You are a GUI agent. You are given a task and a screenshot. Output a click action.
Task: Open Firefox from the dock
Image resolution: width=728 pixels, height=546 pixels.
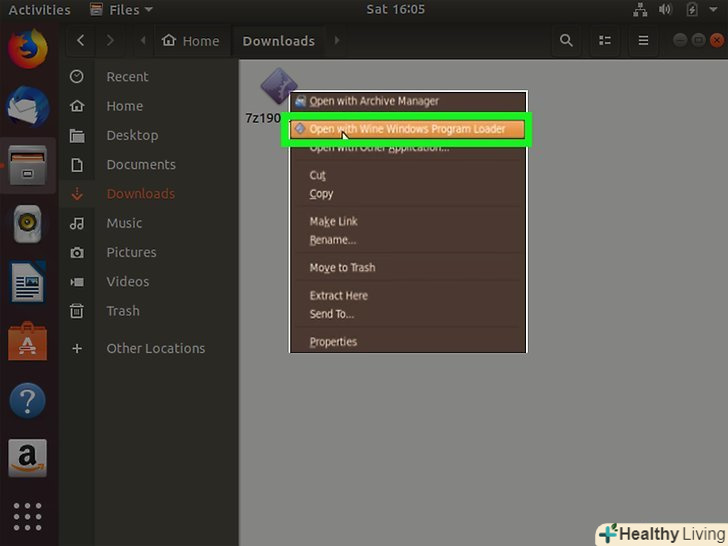tap(28, 49)
